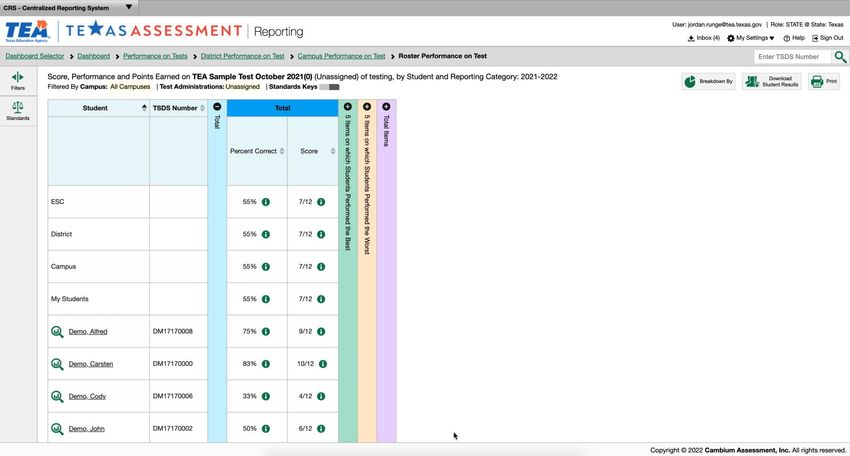Screen dimensions: 850x456
Task: Expand 5 Items Students Performed the Best
Action: (347, 107)
